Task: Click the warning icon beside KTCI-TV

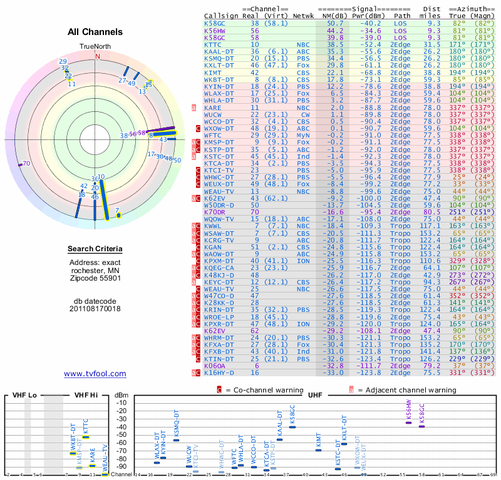Action: point(198,170)
